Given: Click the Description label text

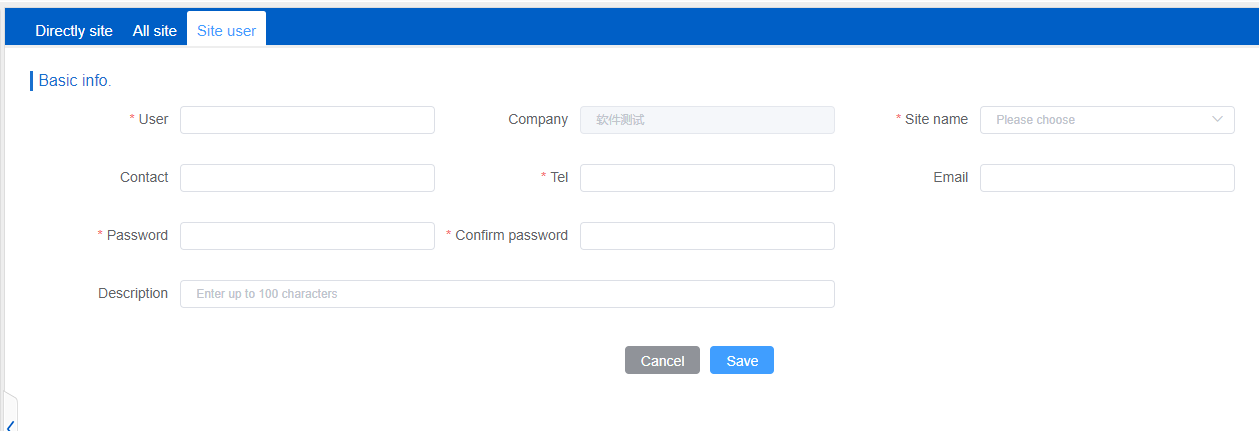Looking at the screenshot, I should click(x=133, y=293).
